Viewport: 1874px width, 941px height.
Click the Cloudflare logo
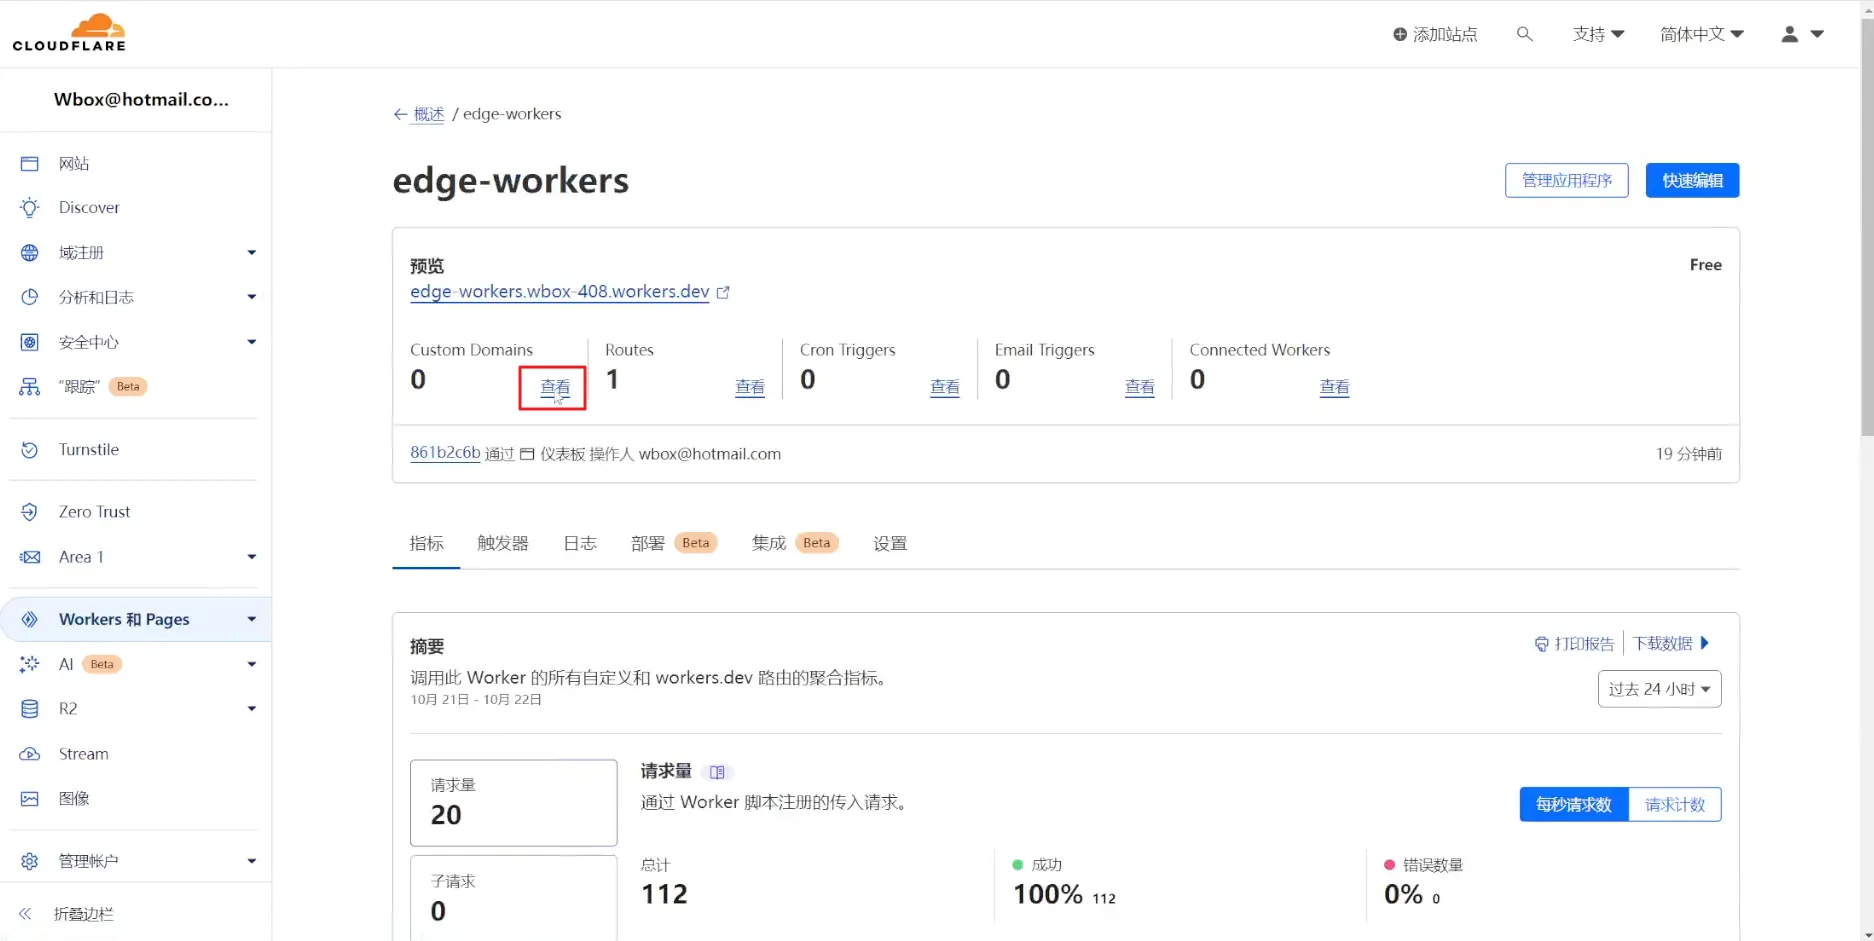coord(69,32)
